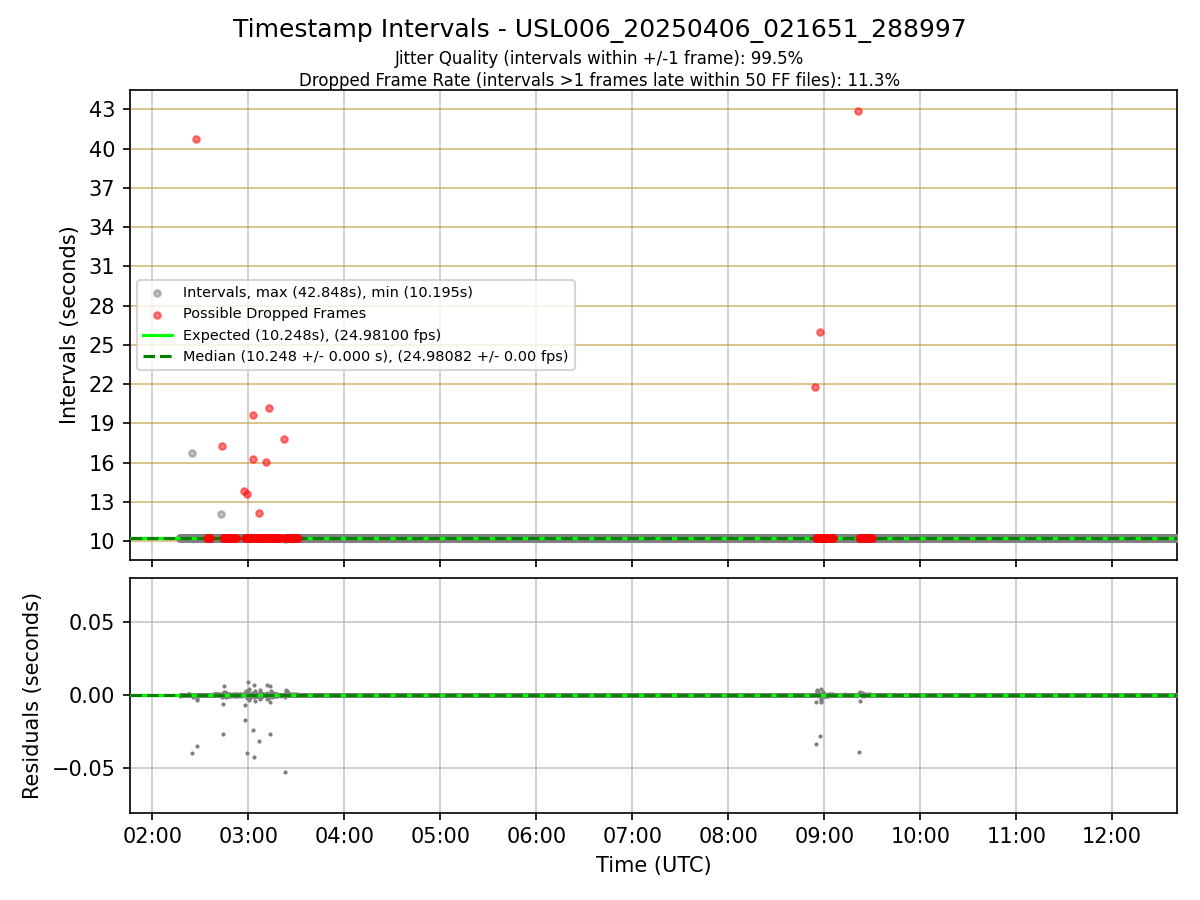The image size is (1200, 900).
Task: Click the 08:00 x-axis tick label
Action: coord(728,836)
